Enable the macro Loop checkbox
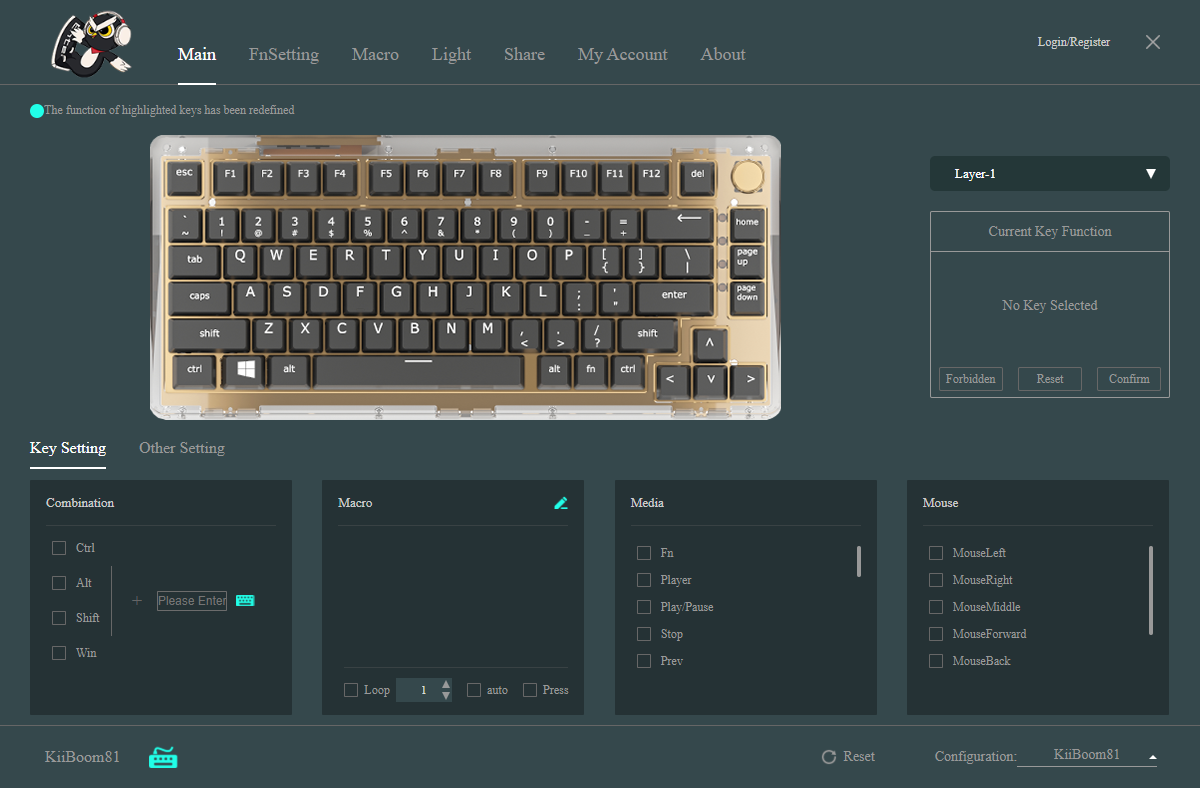1200x788 pixels. pos(351,690)
